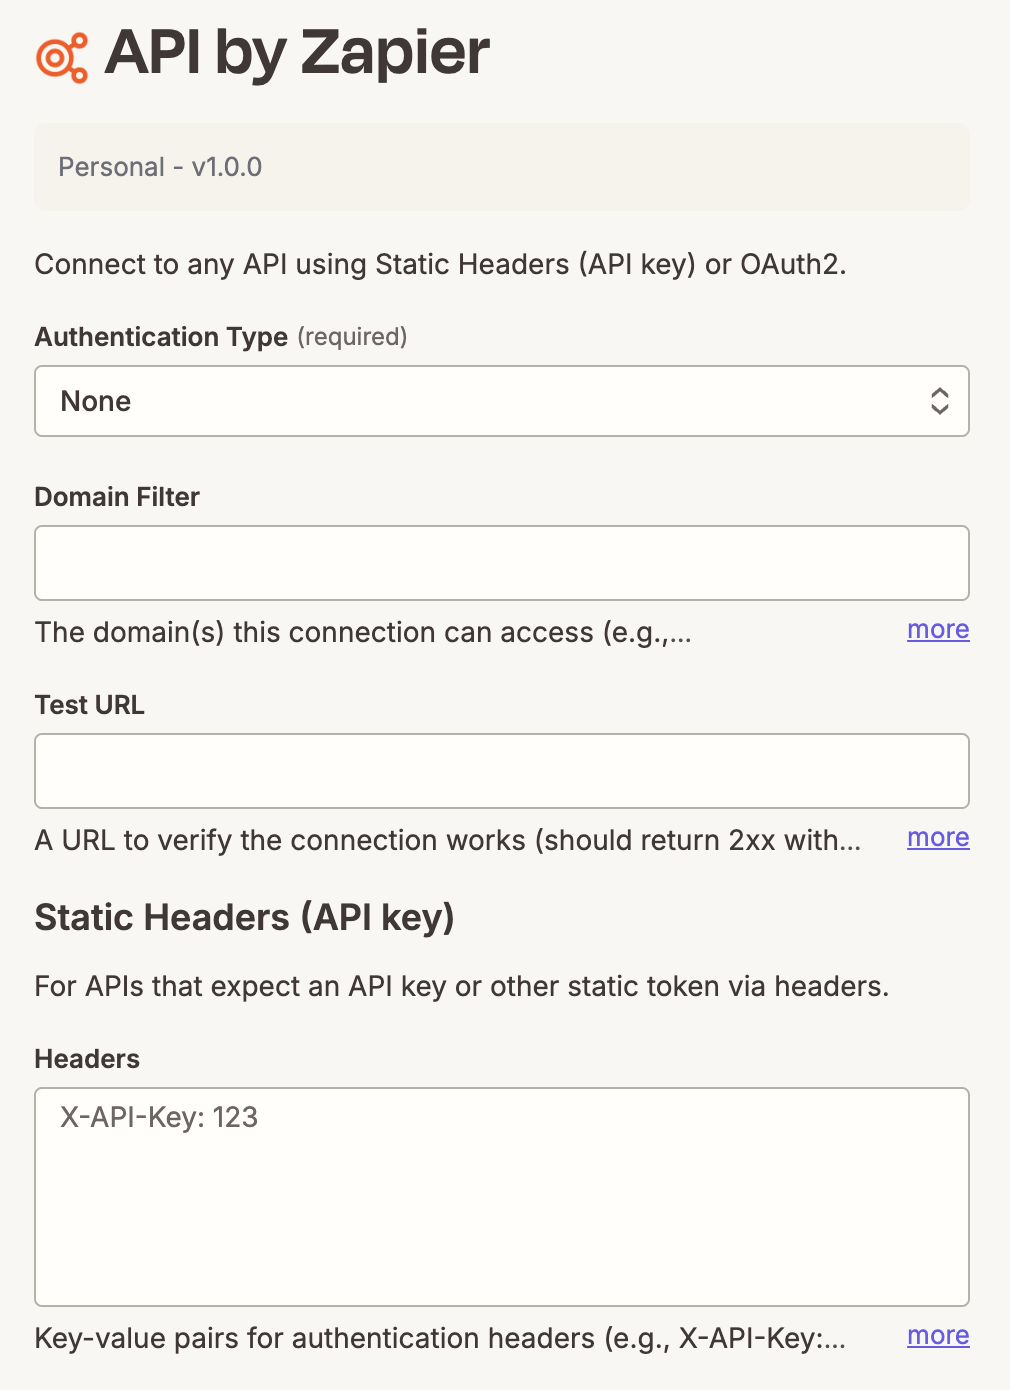Click the Headers field label
Image resolution: width=1010 pixels, height=1390 pixels.
[87, 1059]
